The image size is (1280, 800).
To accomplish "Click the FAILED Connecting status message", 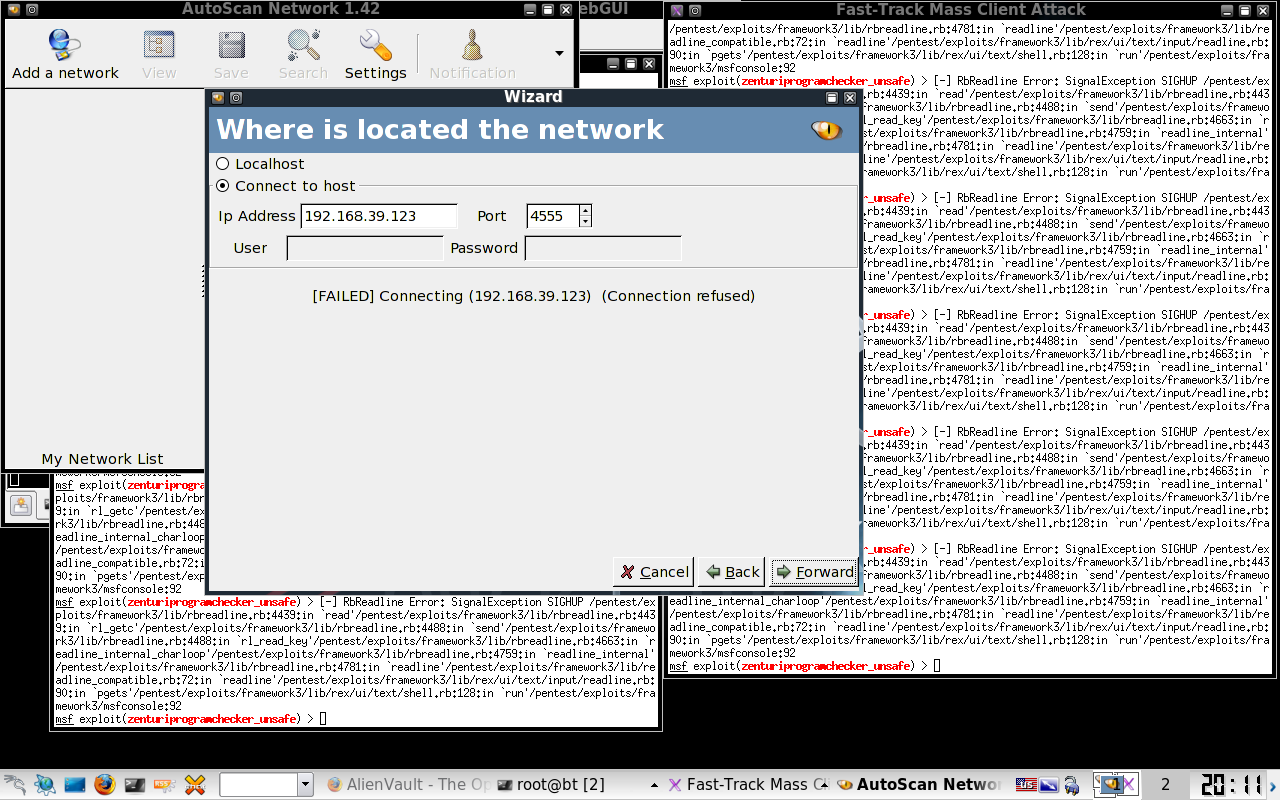I will tap(533, 296).
